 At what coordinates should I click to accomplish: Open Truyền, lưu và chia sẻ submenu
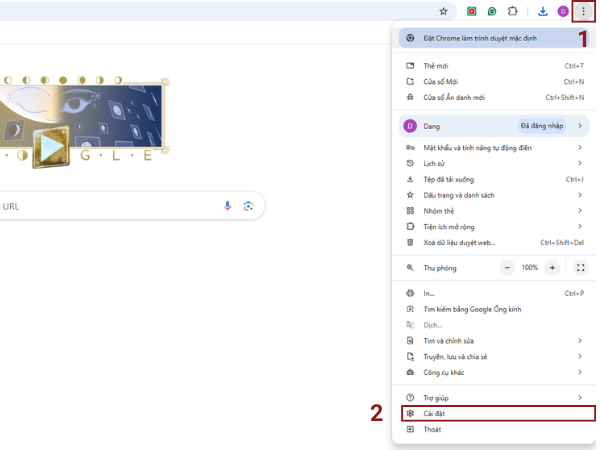coord(494,357)
